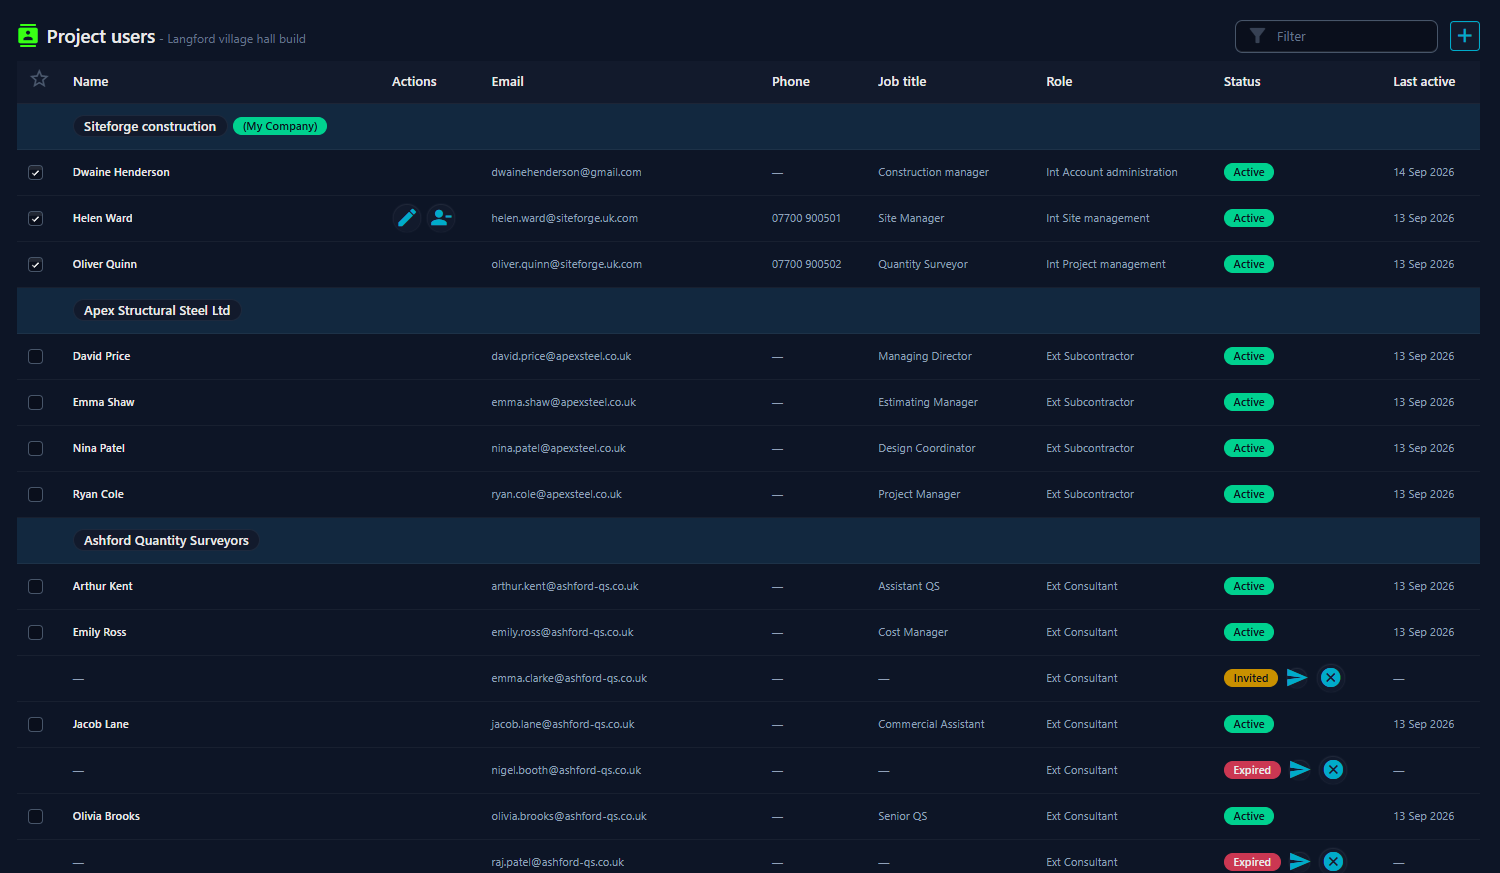Click job title Commercial Assistant
This screenshot has width=1500, height=873.
931,724
